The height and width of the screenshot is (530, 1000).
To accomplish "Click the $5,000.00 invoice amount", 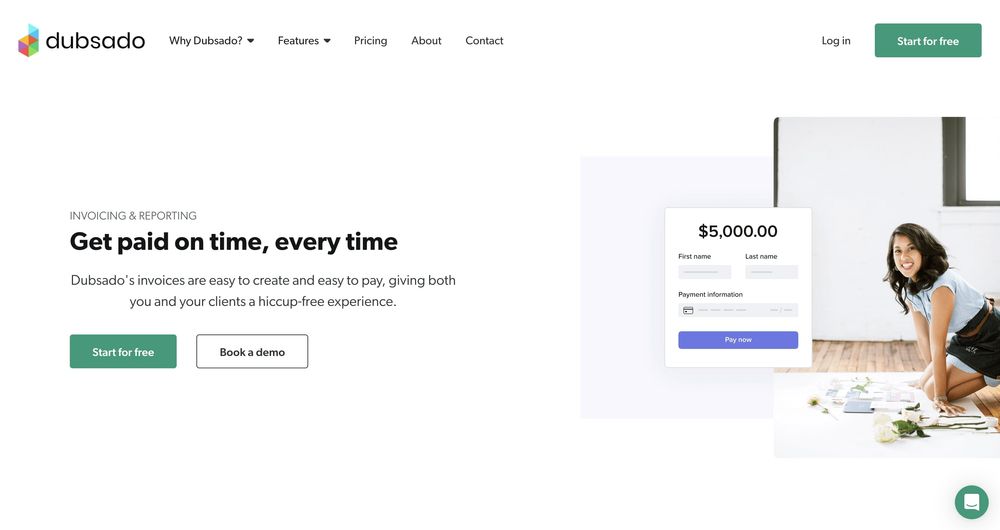I will 737,231.
